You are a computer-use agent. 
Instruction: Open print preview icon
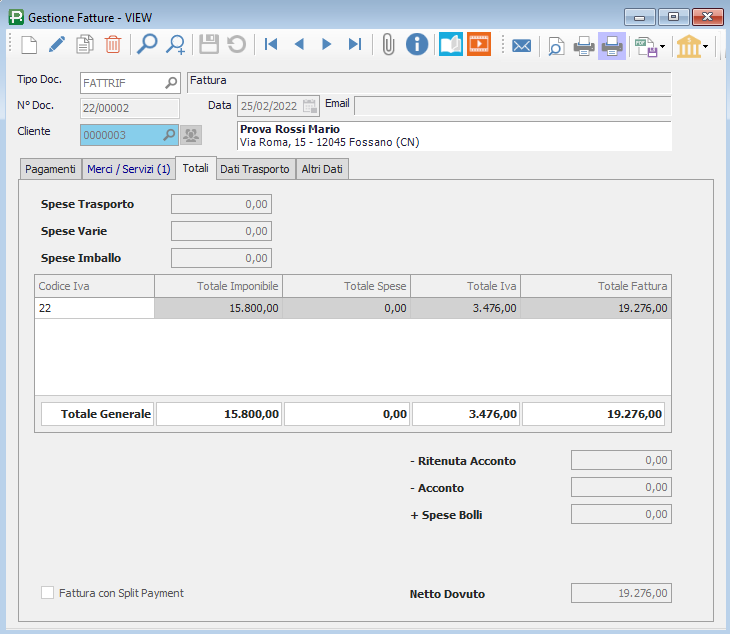coord(555,45)
